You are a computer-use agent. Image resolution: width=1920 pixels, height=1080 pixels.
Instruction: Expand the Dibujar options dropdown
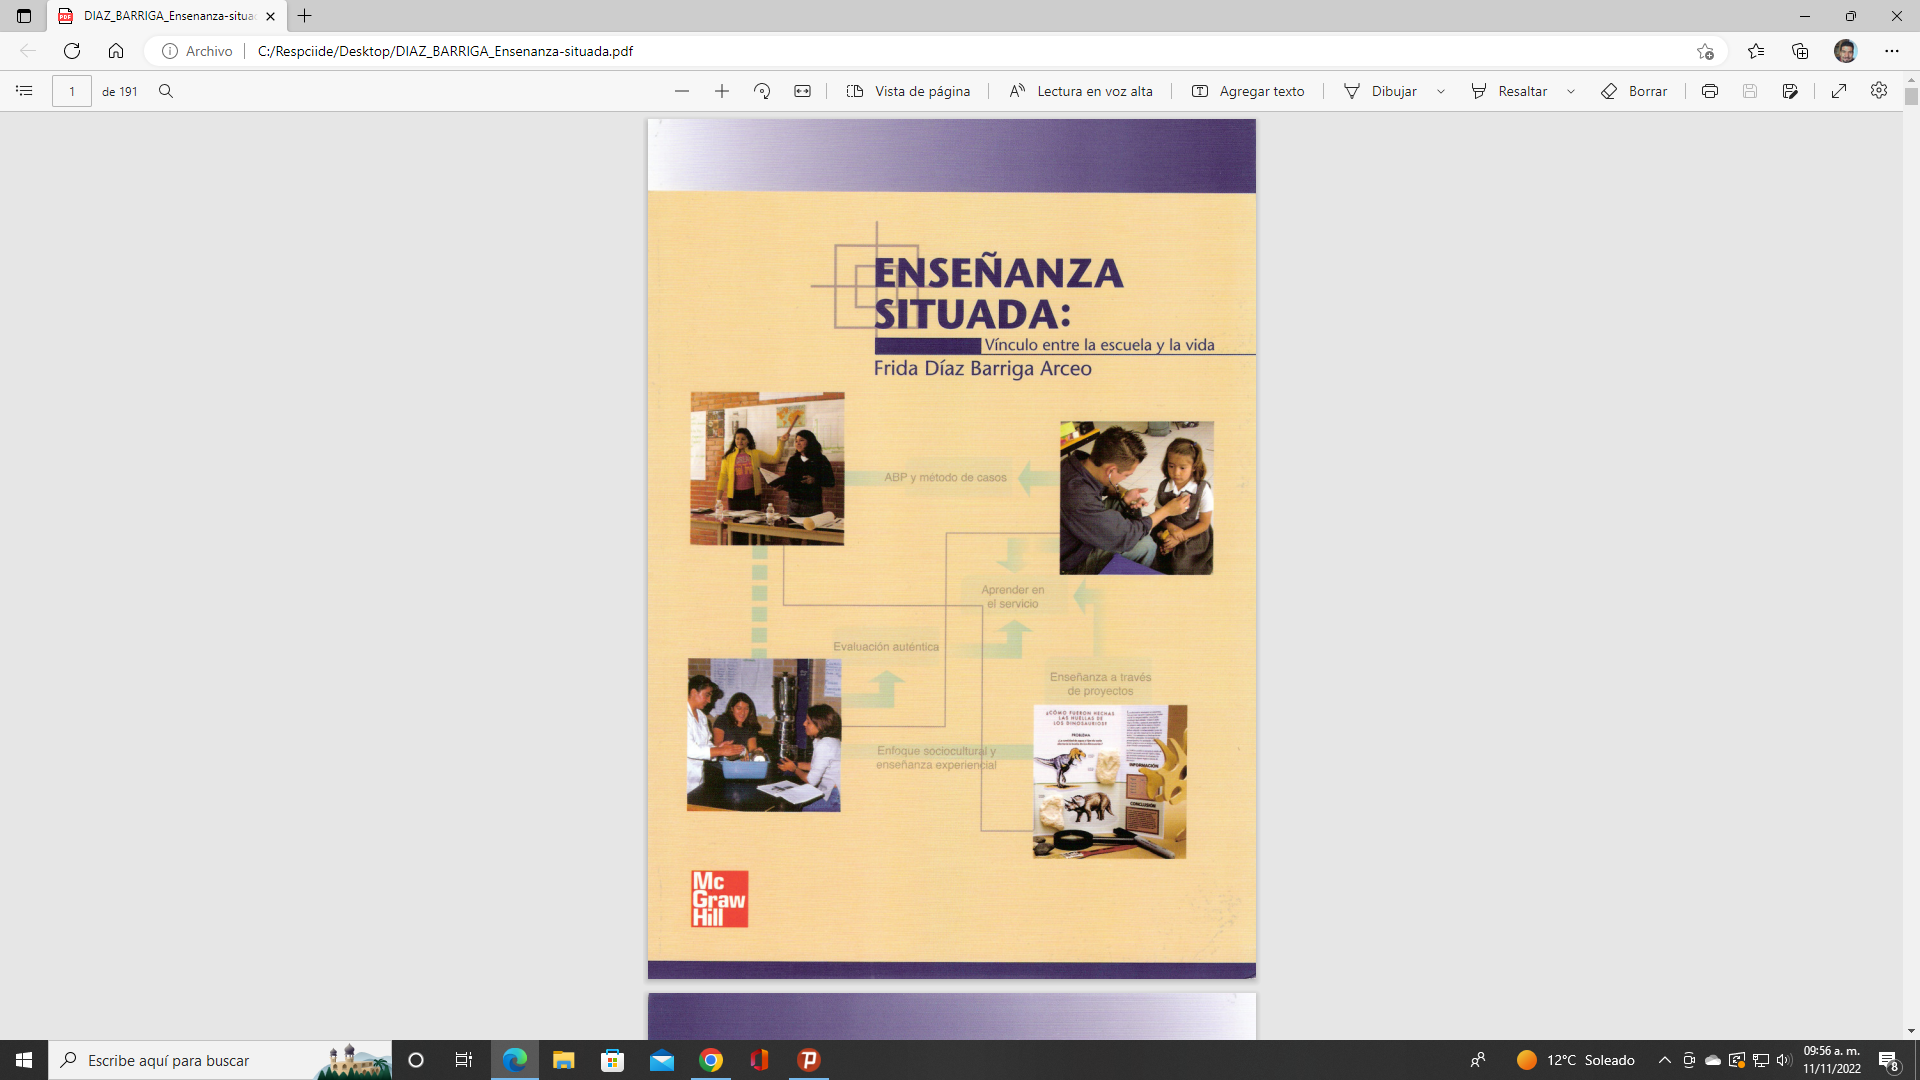click(1441, 91)
